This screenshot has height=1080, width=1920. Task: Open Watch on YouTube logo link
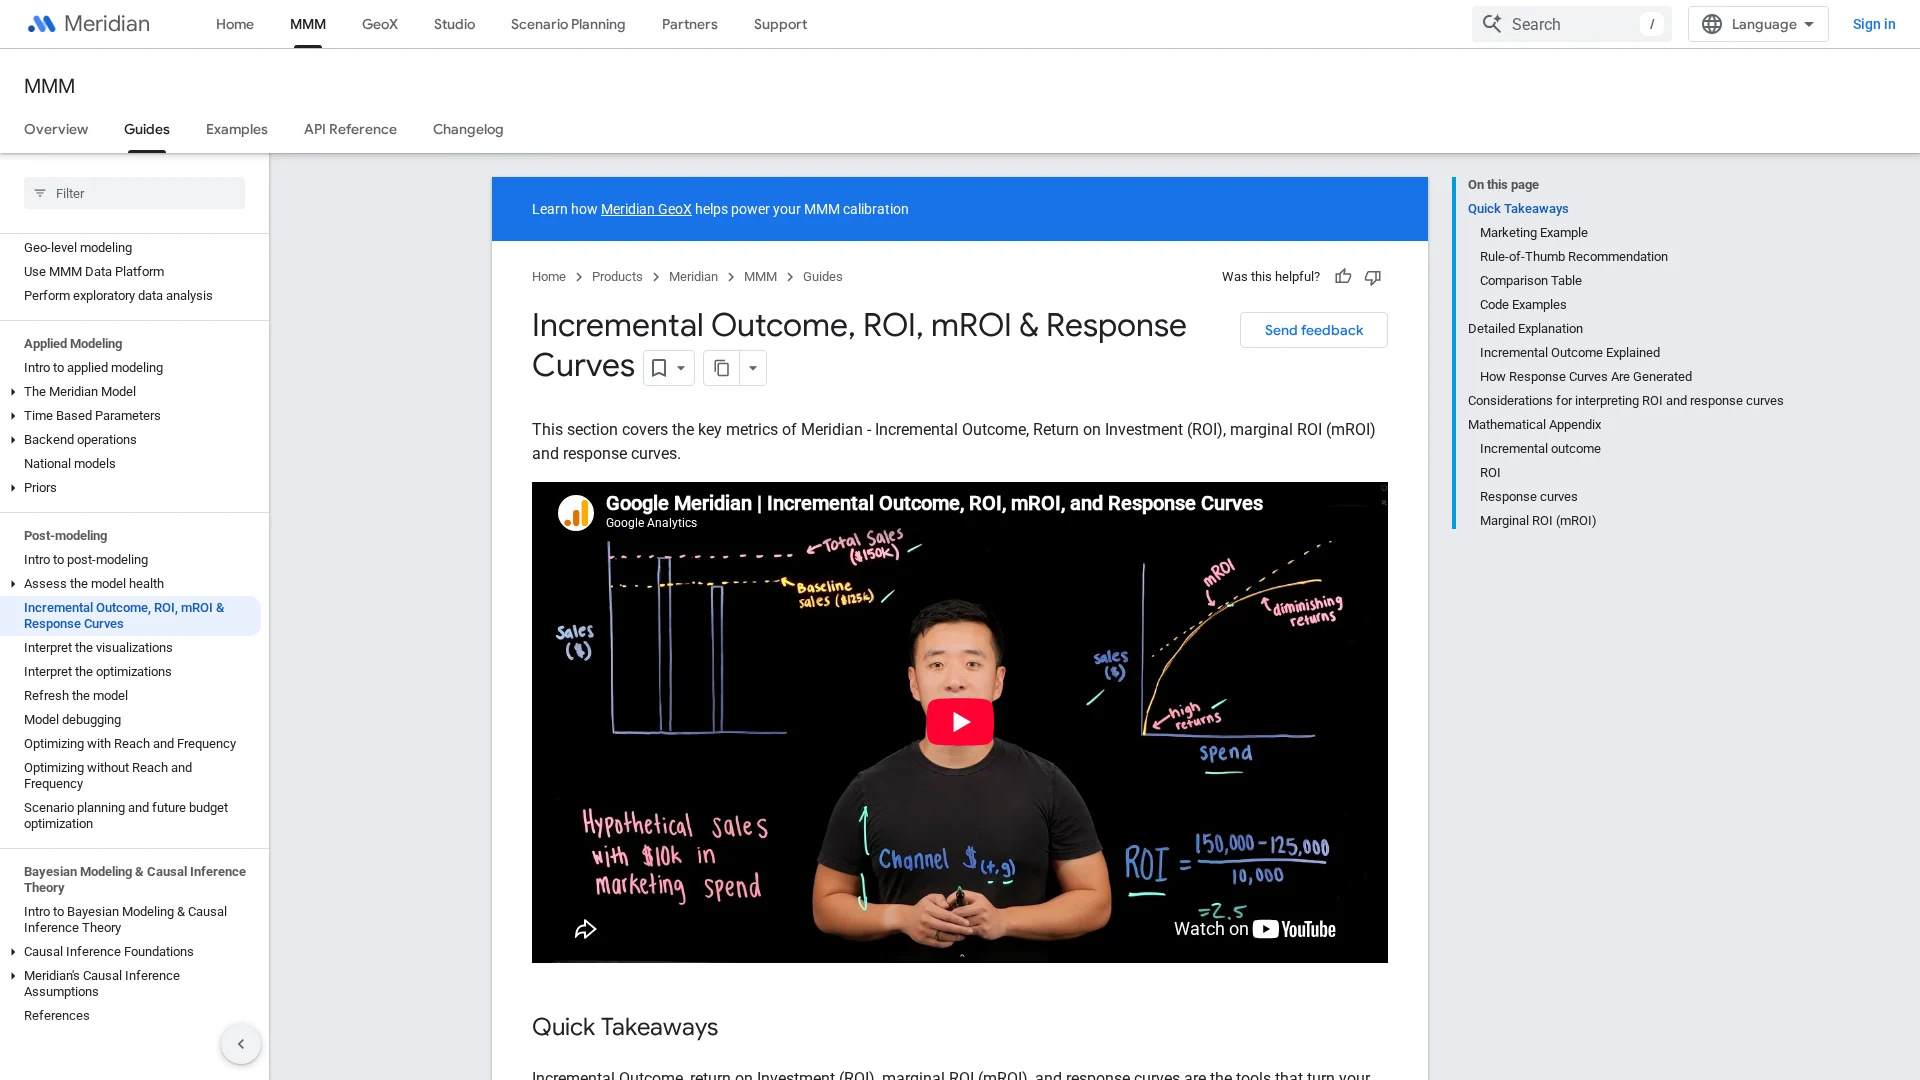click(x=1294, y=929)
